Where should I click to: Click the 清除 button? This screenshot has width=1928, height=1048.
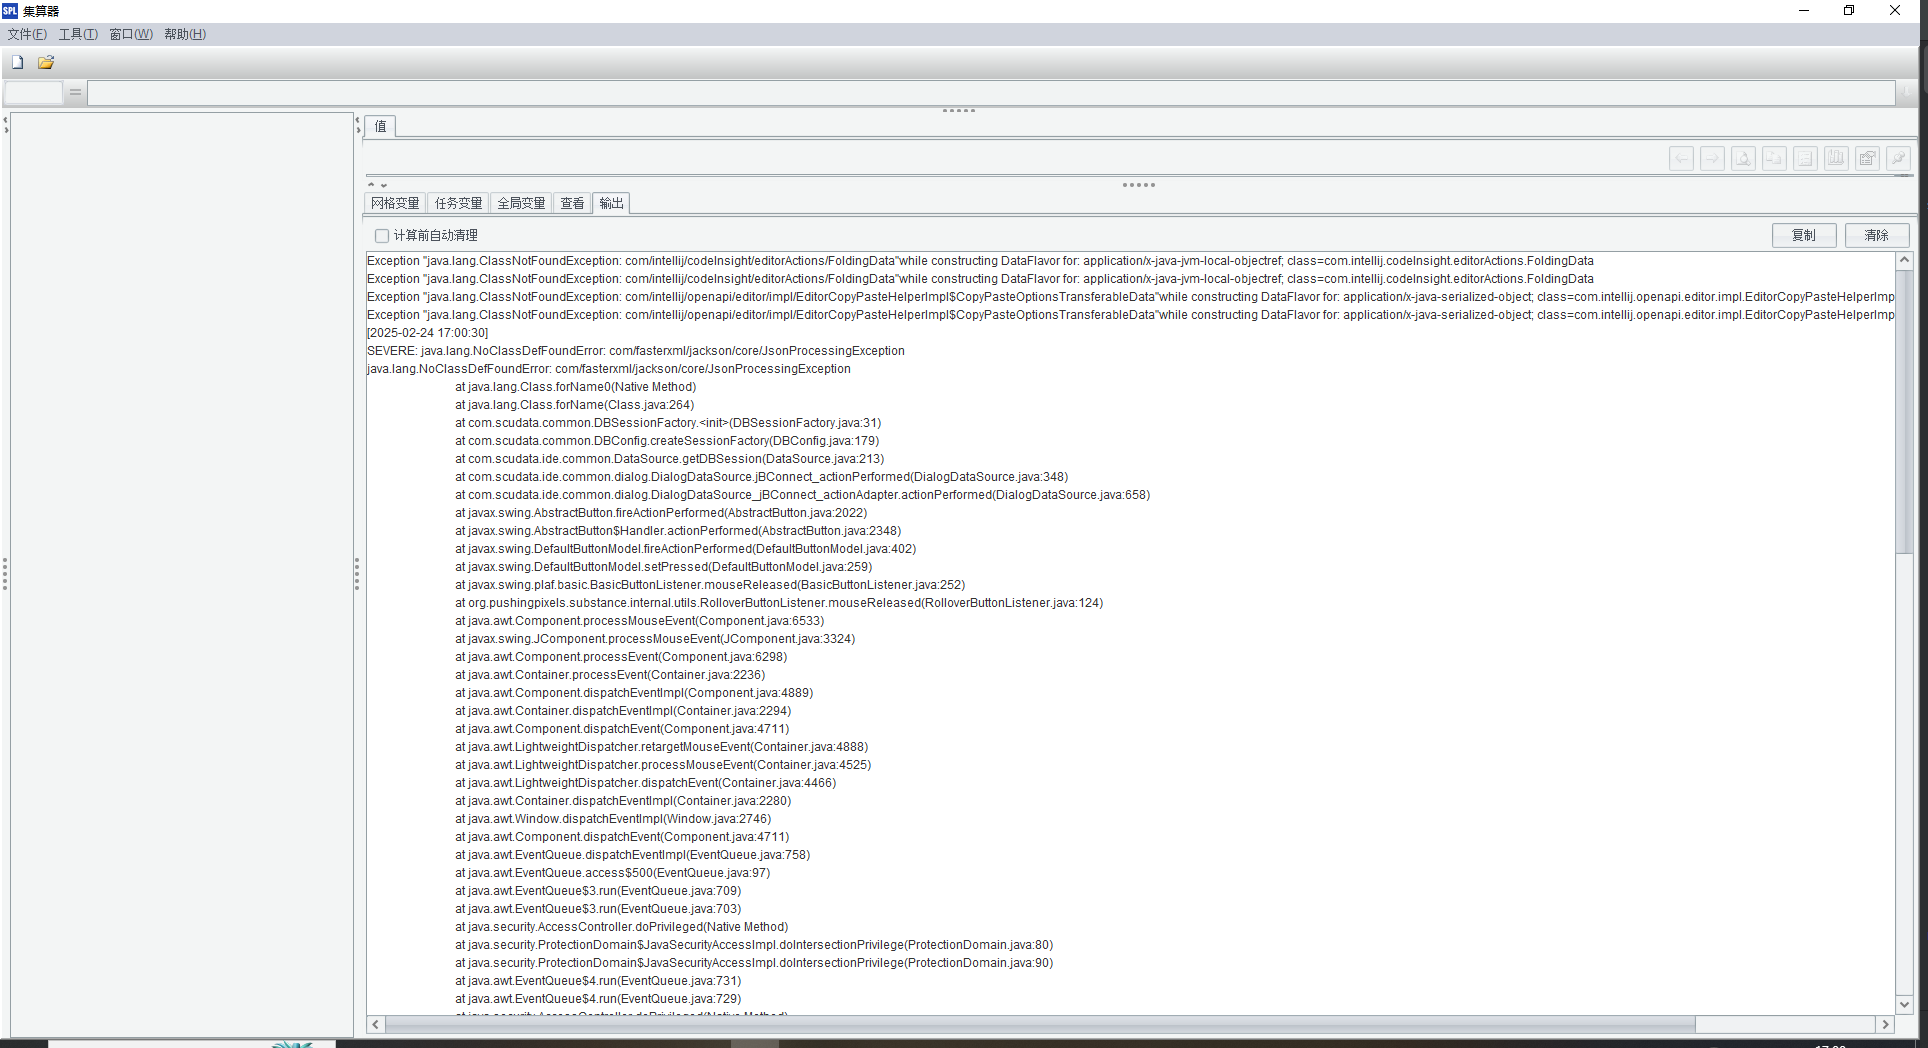click(1877, 235)
